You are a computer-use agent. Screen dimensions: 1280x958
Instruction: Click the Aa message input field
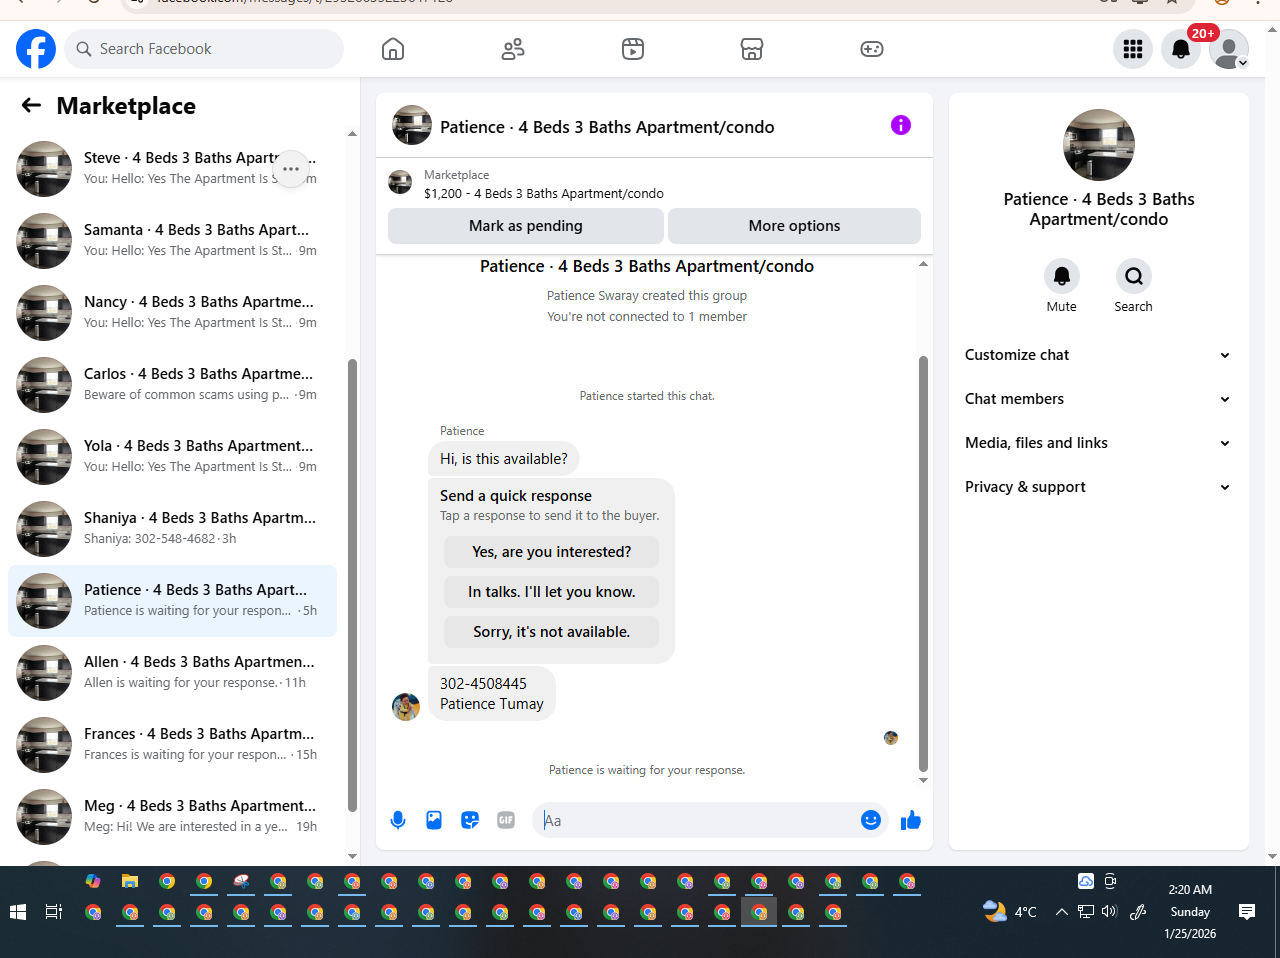(x=696, y=820)
